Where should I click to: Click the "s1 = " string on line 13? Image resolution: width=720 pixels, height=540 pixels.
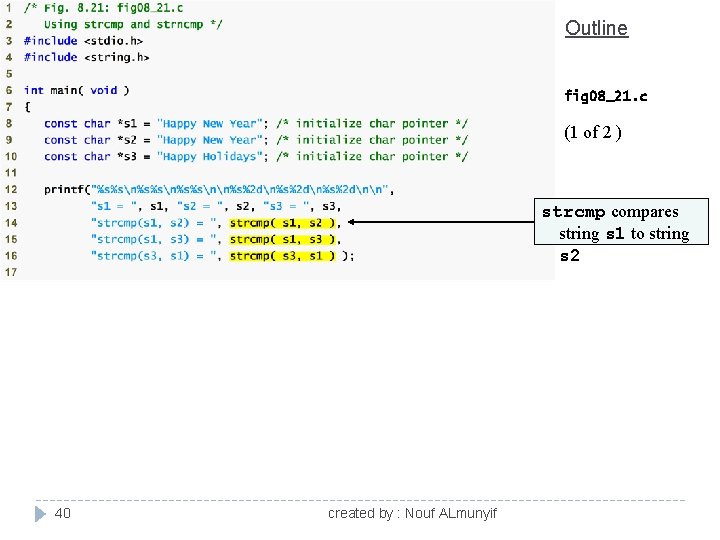click(114, 206)
